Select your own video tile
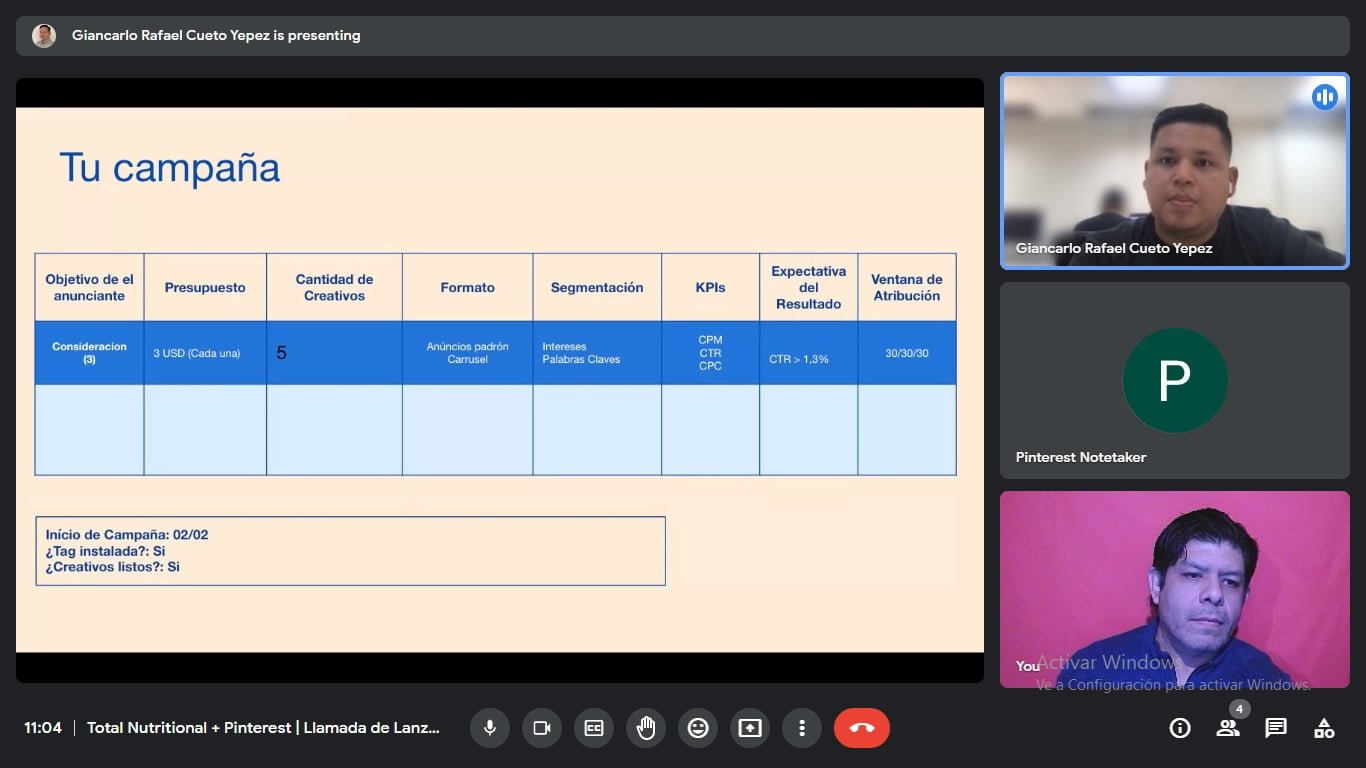This screenshot has width=1366, height=768. pyautogui.click(x=1175, y=589)
